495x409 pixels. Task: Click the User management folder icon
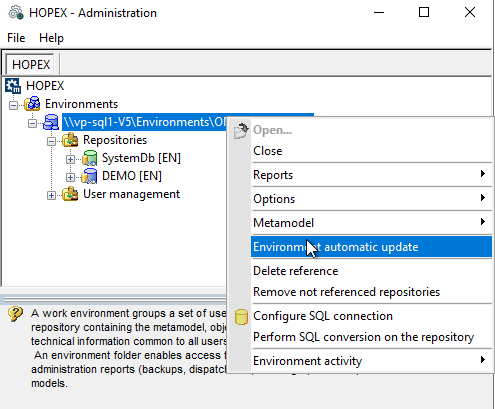(70, 194)
